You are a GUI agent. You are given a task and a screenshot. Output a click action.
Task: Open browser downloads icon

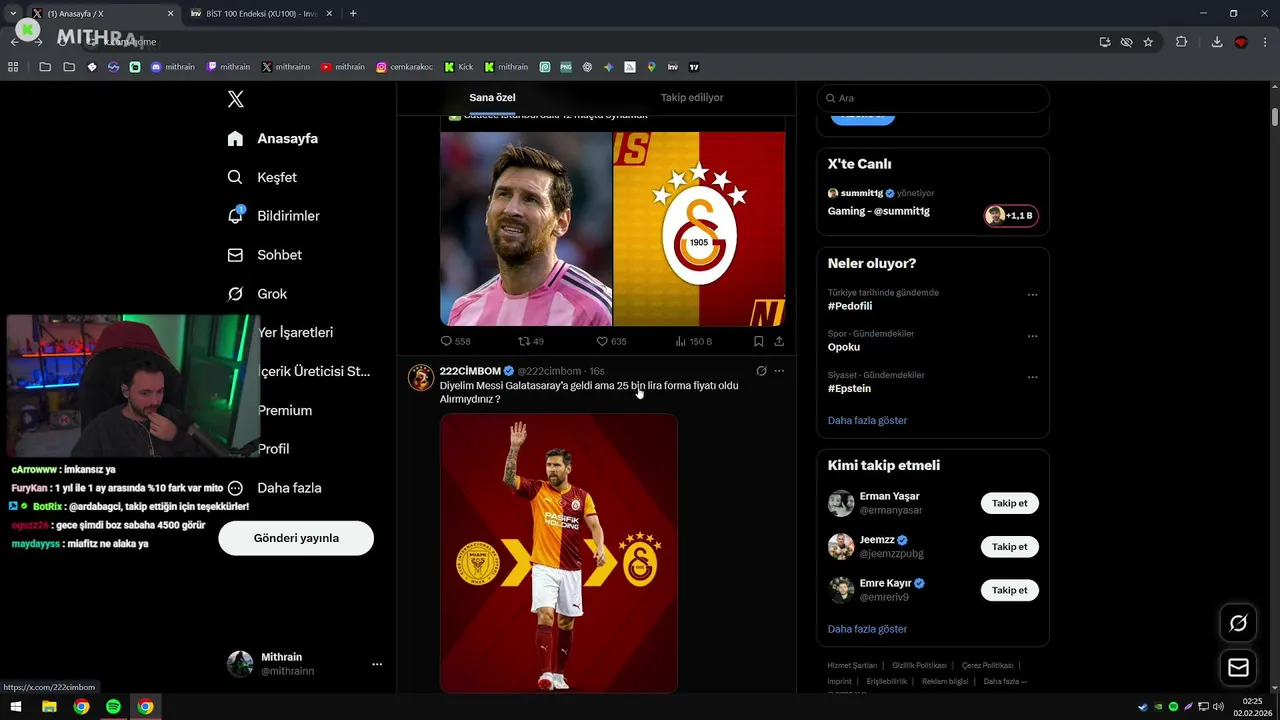pos(1217,42)
